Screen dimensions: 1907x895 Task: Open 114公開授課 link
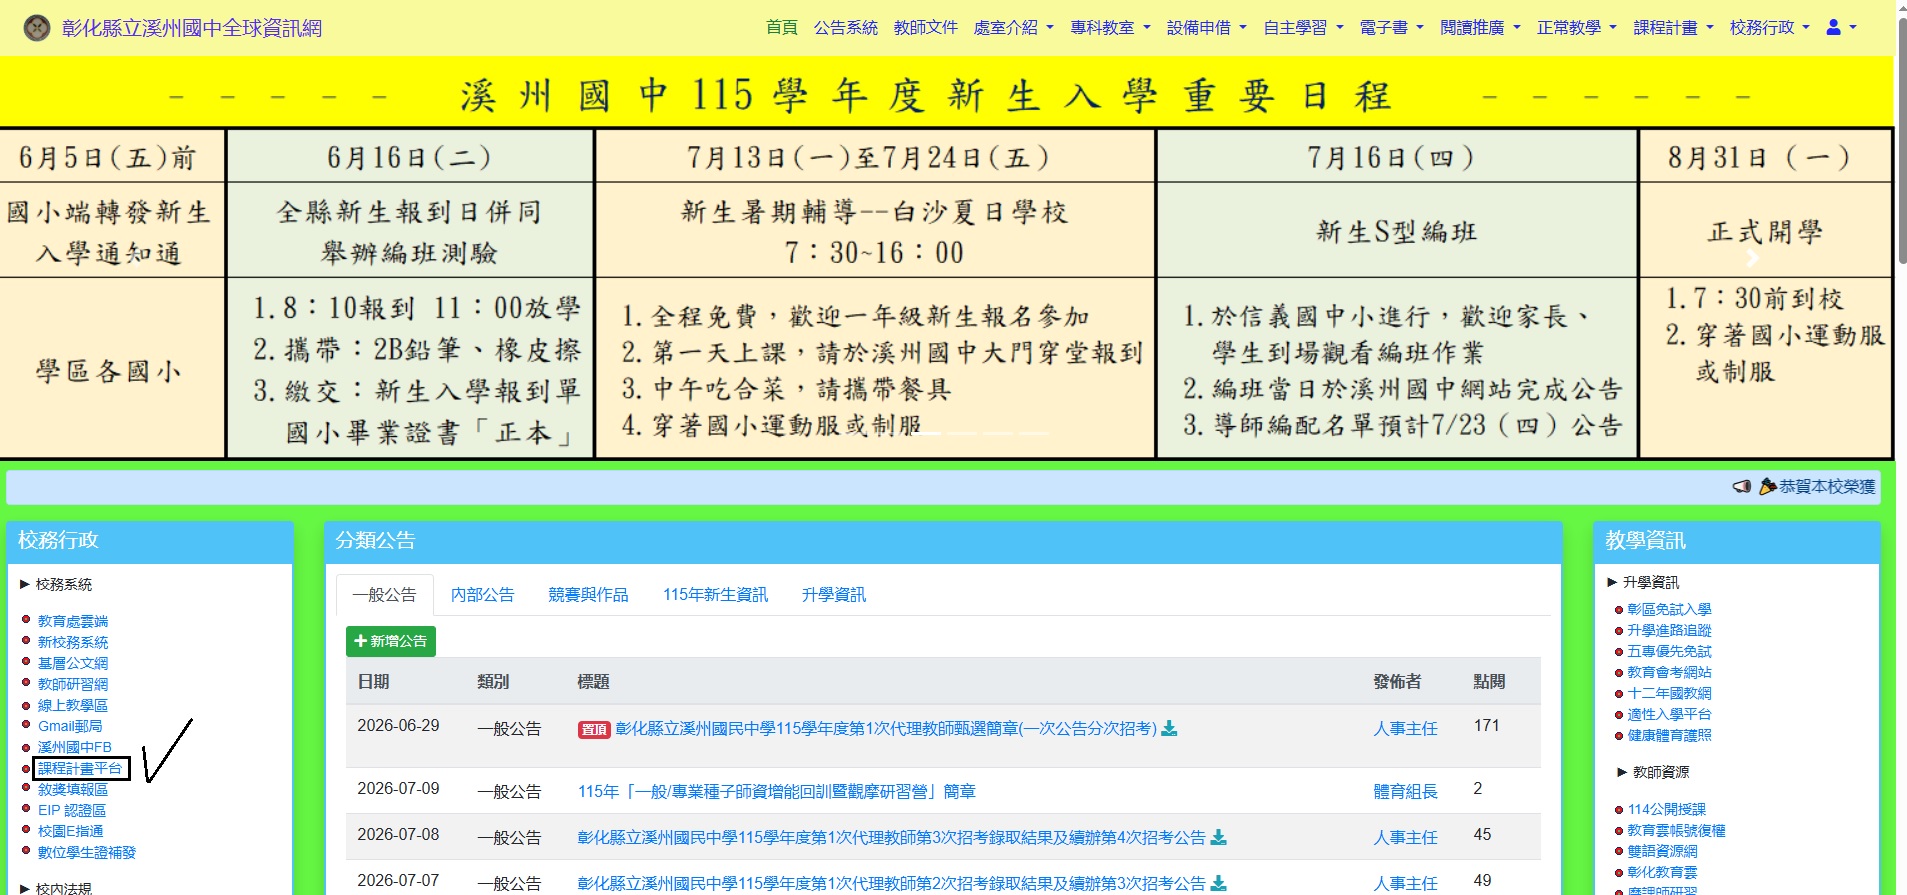pyautogui.click(x=1667, y=810)
